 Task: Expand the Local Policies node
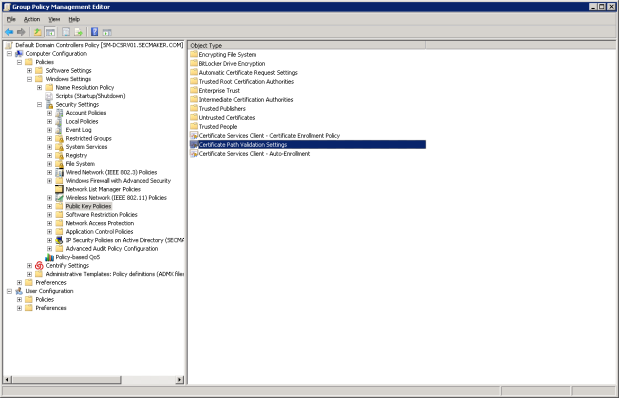50,122
